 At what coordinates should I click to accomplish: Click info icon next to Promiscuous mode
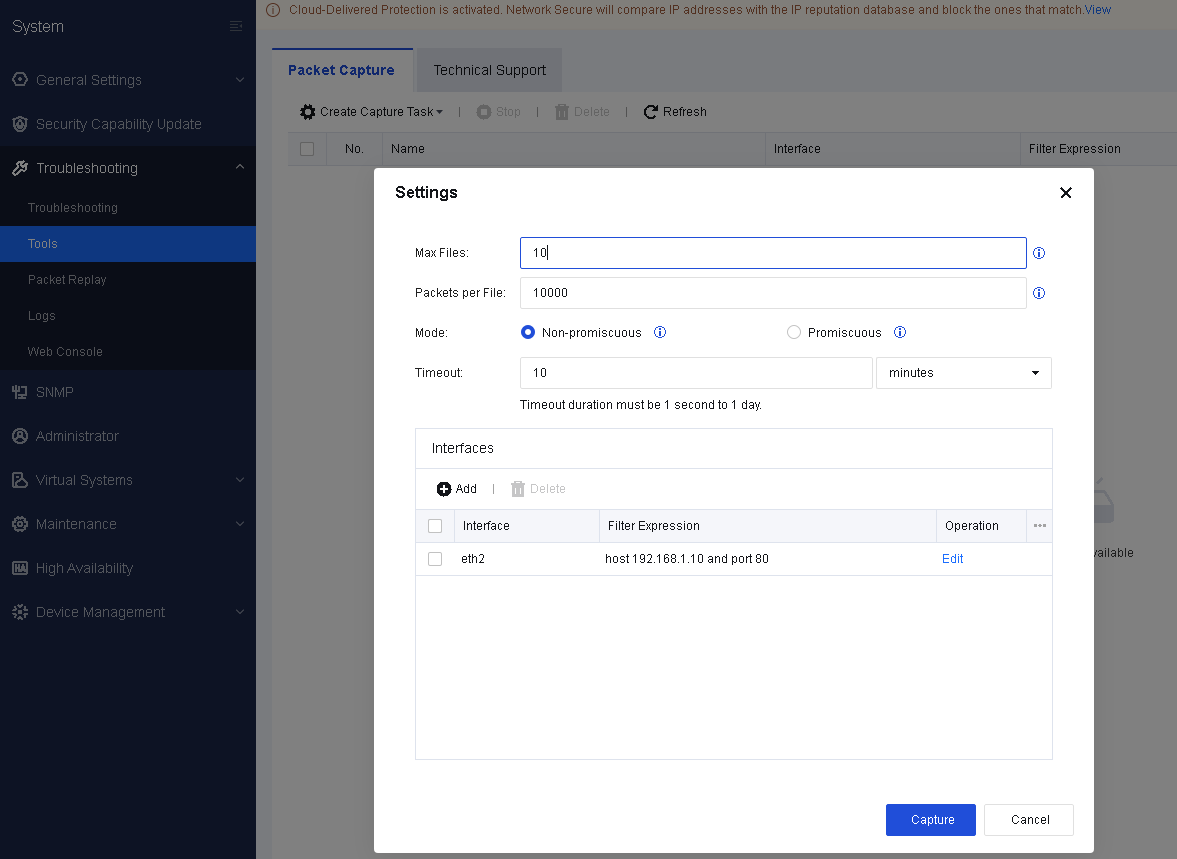pyautogui.click(x=899, y=333)
